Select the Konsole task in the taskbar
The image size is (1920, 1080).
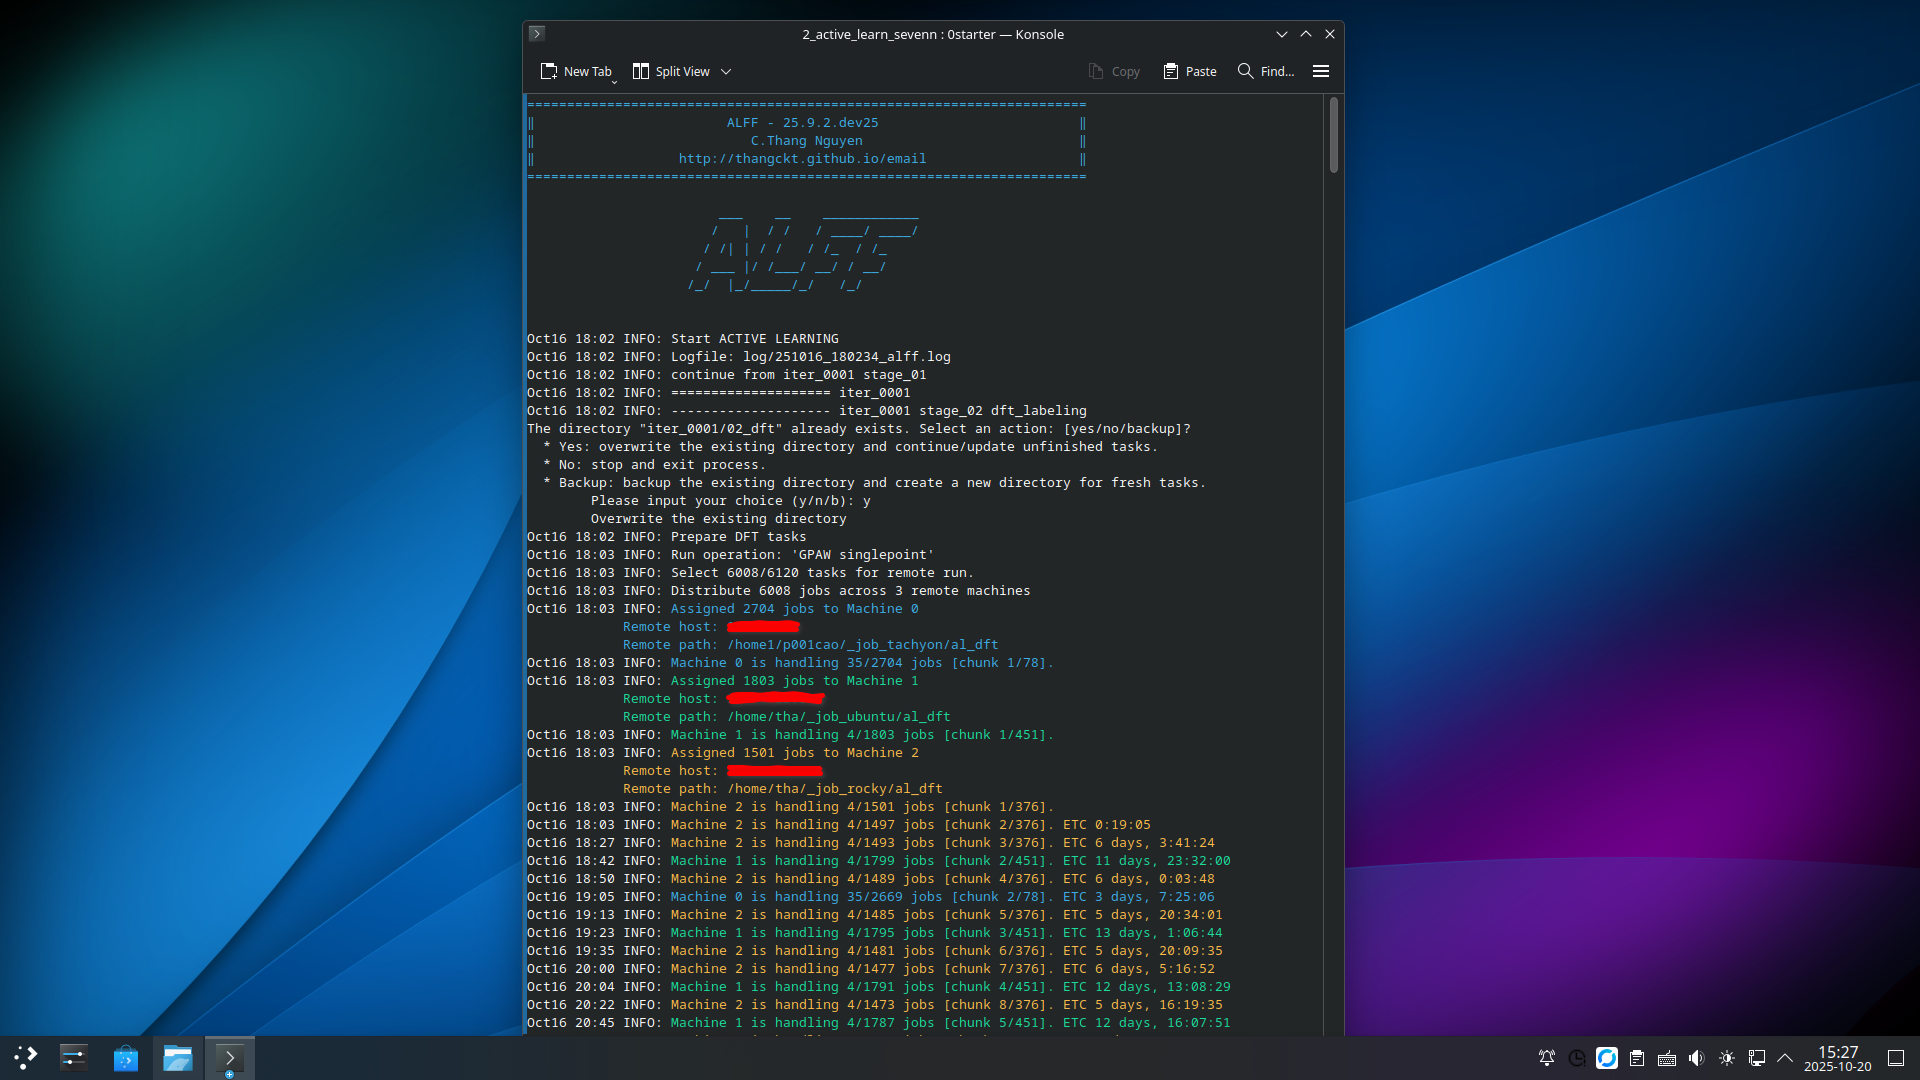[230, 1057]
